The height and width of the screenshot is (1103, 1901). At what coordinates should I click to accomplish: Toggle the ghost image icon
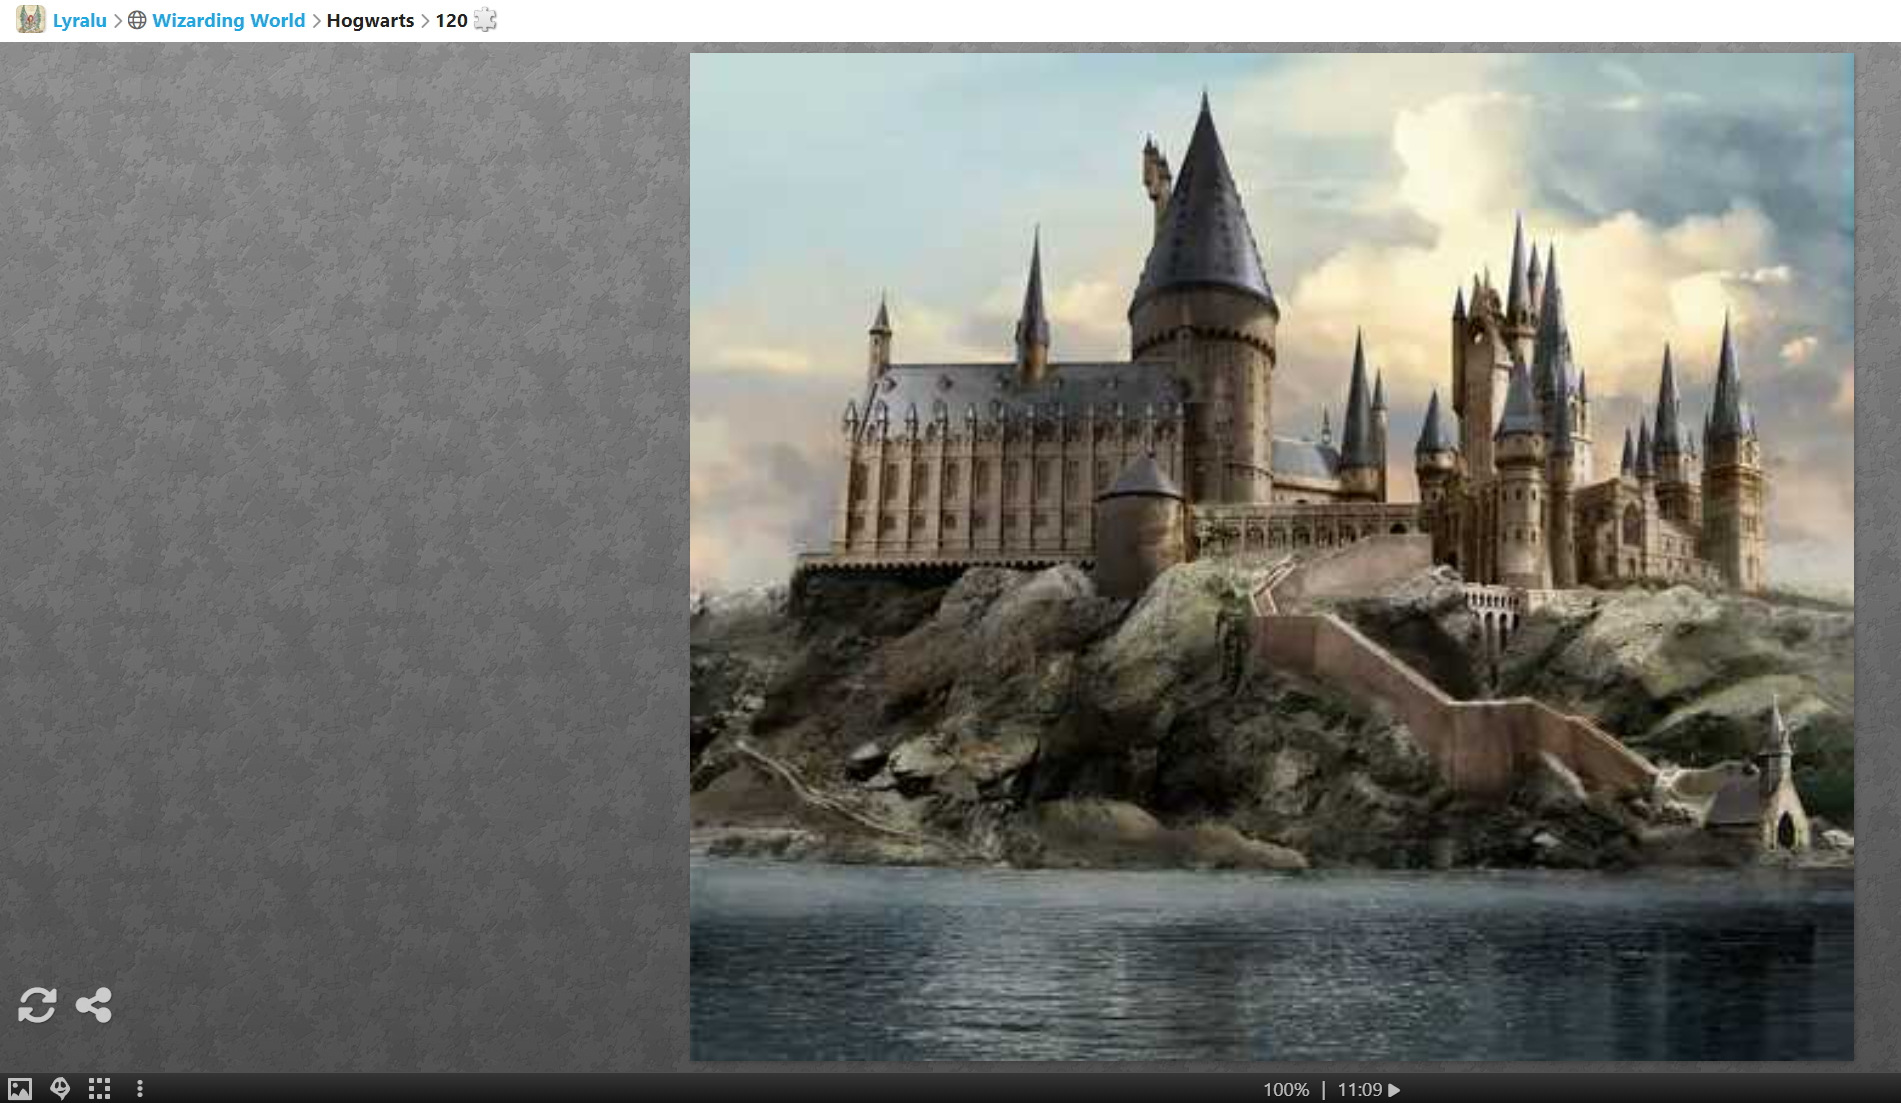tap(60, 1089)
